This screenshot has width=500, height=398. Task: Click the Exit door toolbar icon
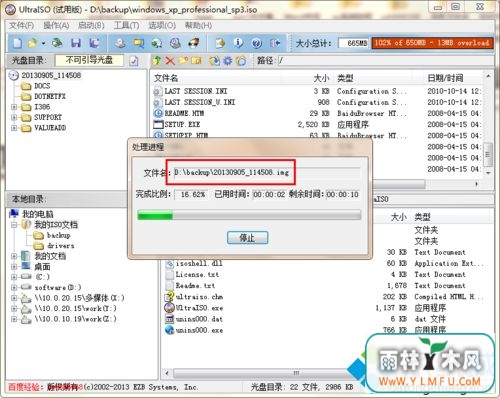275,43
